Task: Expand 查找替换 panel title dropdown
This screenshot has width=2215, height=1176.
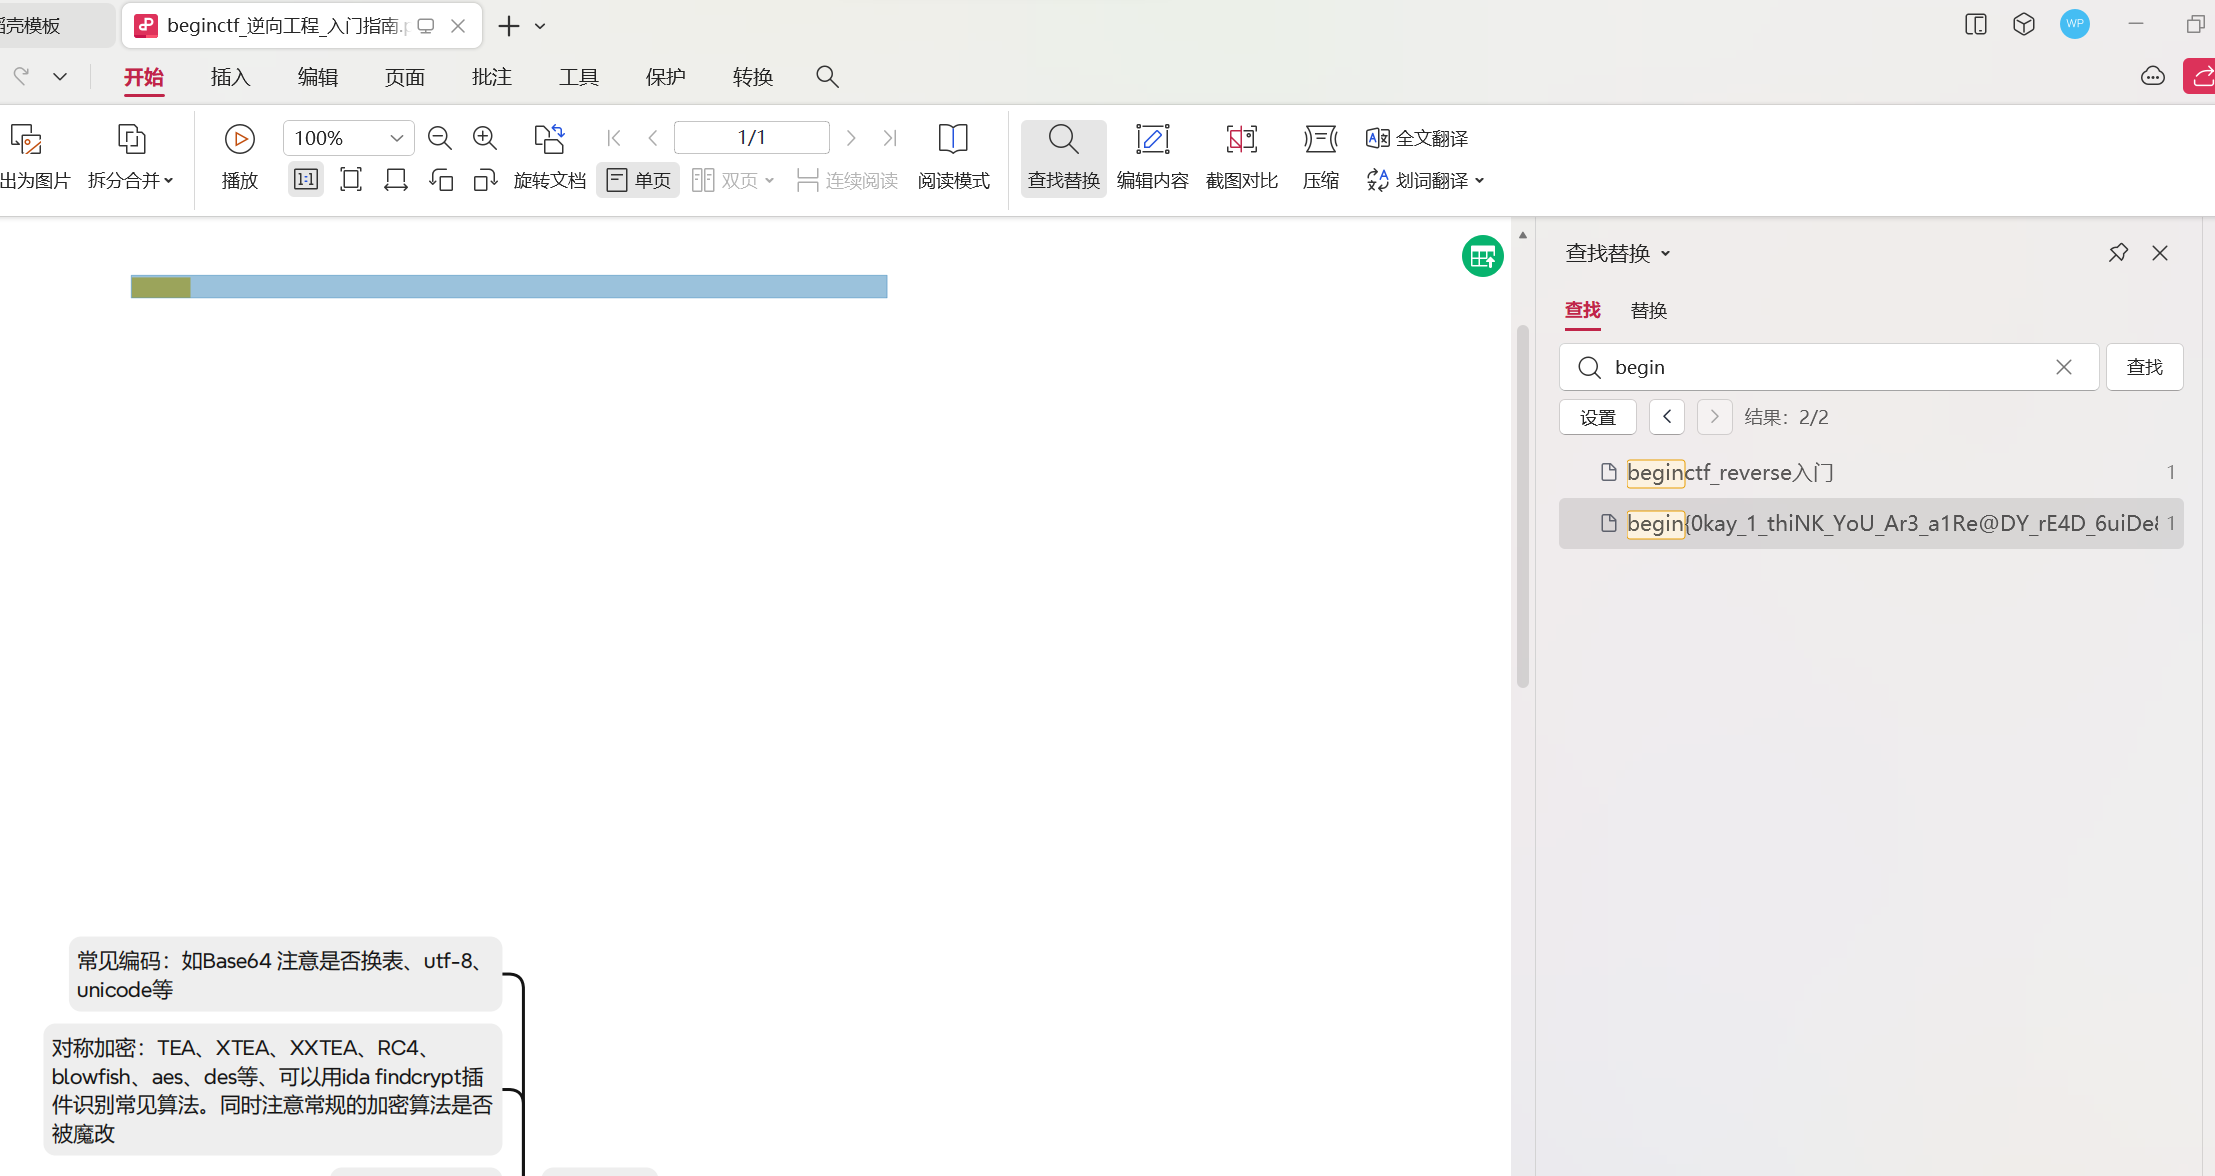Action: click(1666, 254)
